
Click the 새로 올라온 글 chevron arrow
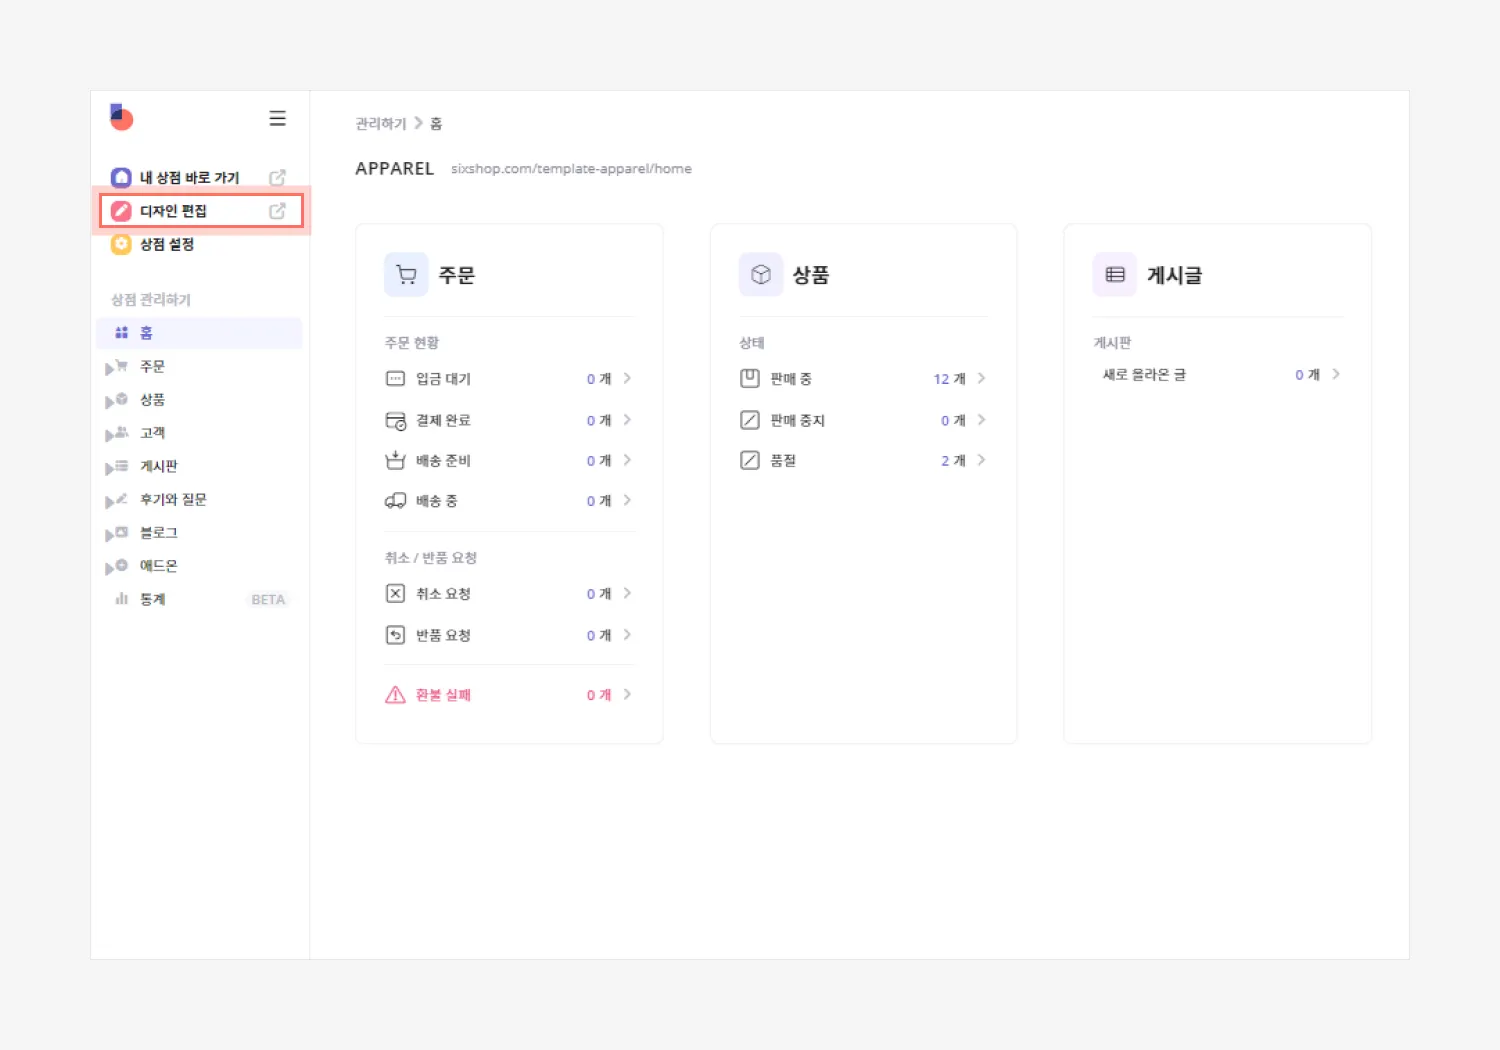click(x=1336, y=375)
